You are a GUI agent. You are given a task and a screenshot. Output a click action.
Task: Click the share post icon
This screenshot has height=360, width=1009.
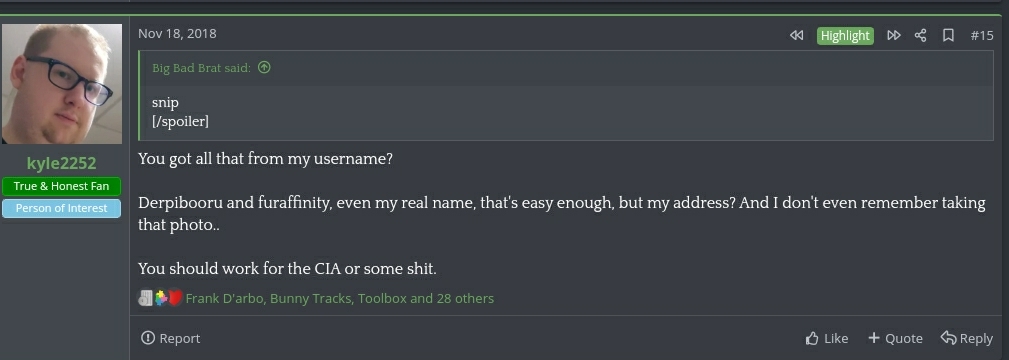click(920, 35)
